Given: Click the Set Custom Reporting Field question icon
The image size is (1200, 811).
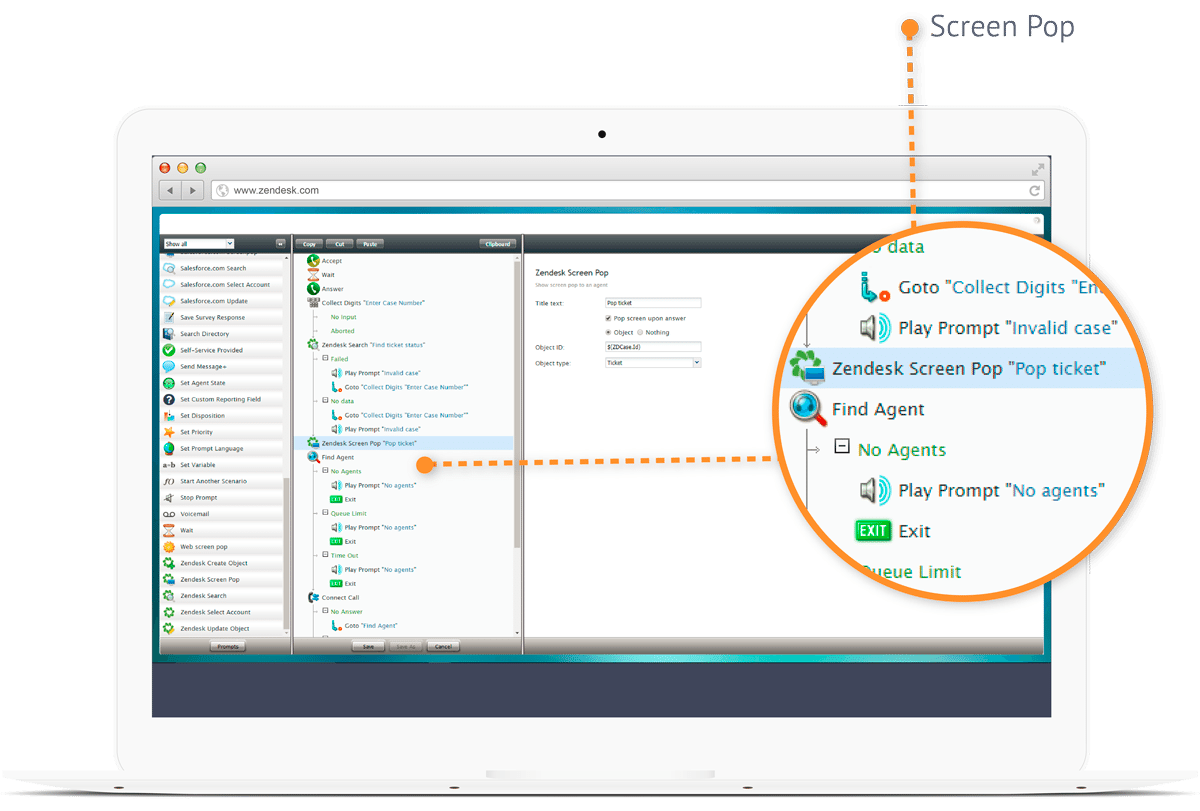Looking at the screenshot, I should tap(169, 399).
